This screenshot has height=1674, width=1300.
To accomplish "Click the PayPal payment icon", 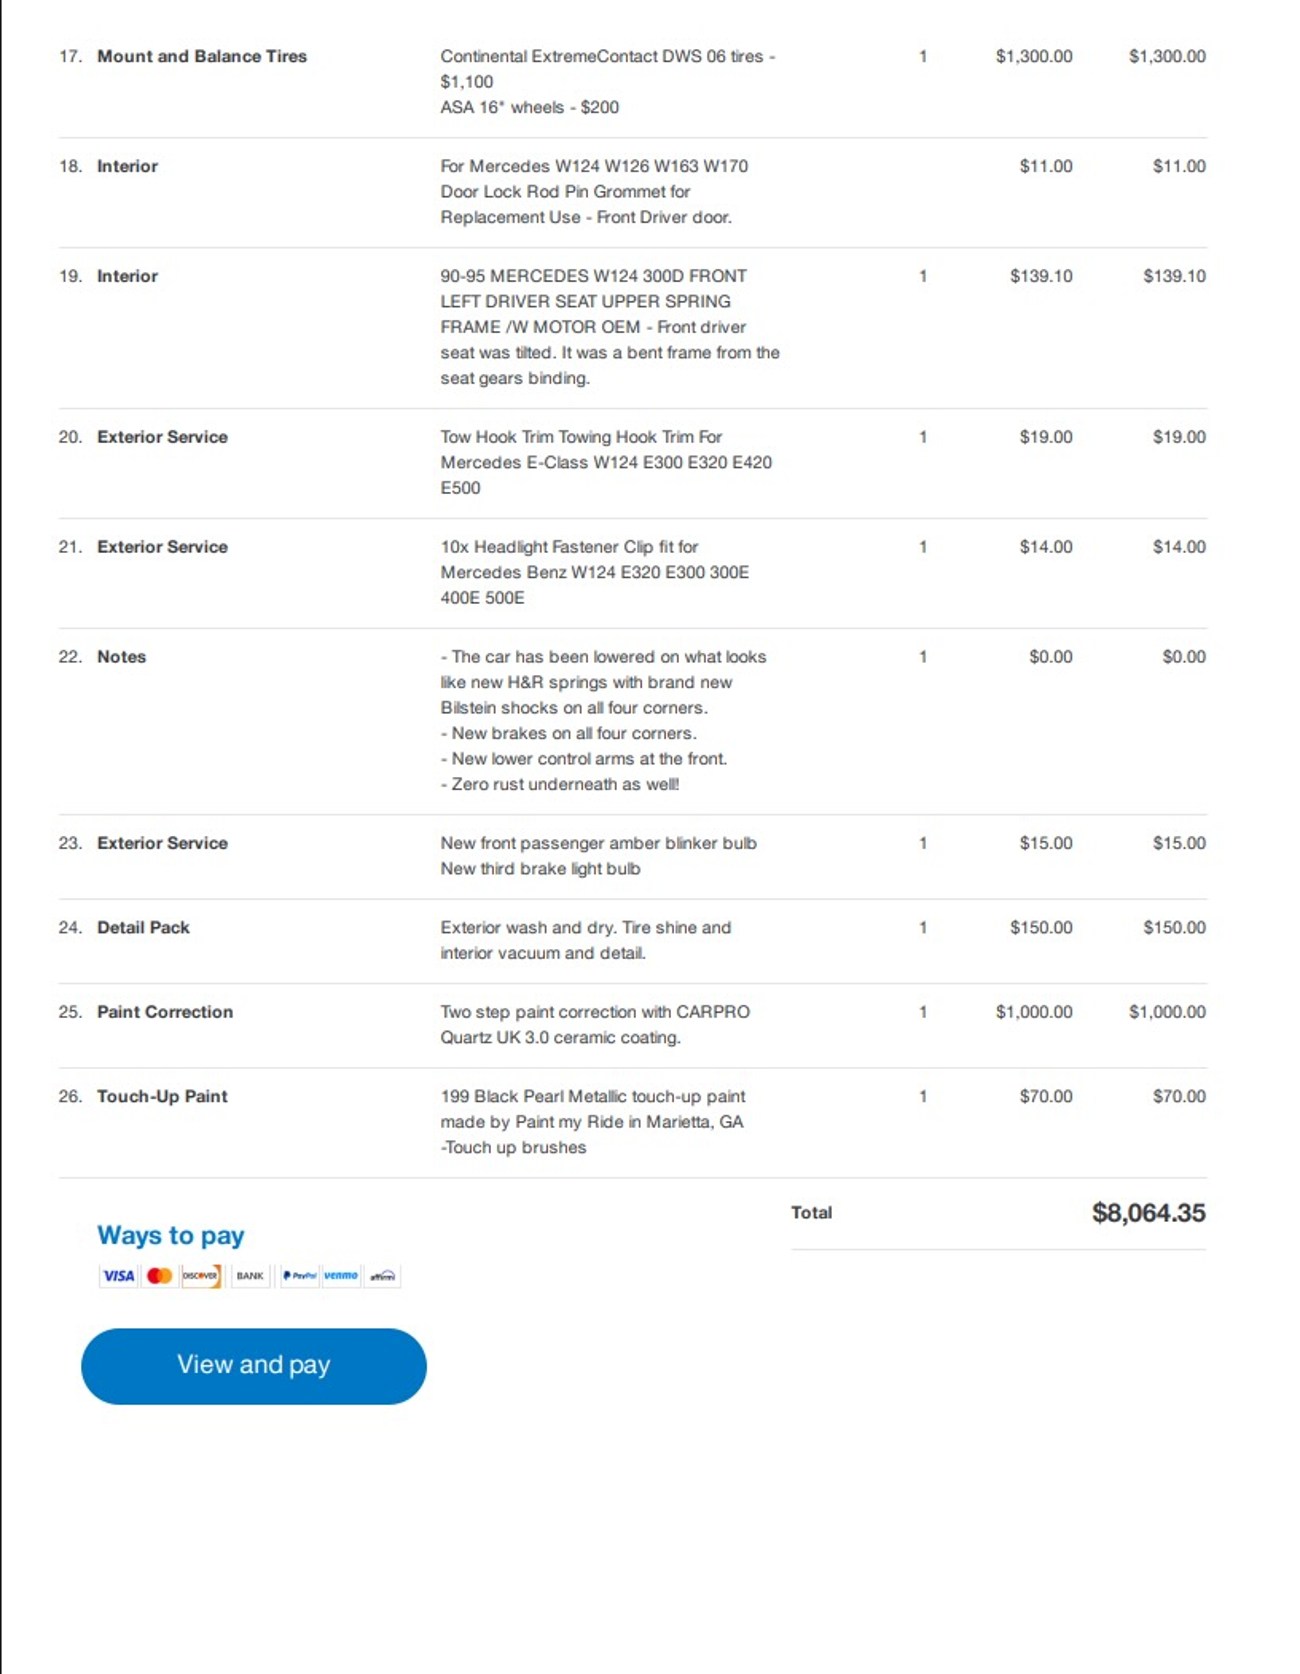I will tap(299, 1276).
